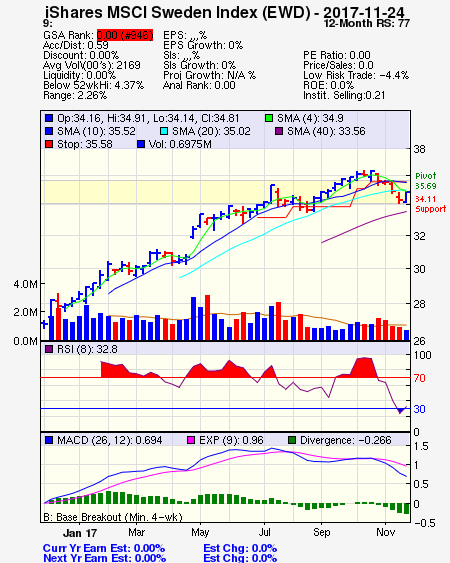The height and width of the screenshot is (563, 450).
Task: Click the 4.0M volume axis label
Action: (25, 284)
